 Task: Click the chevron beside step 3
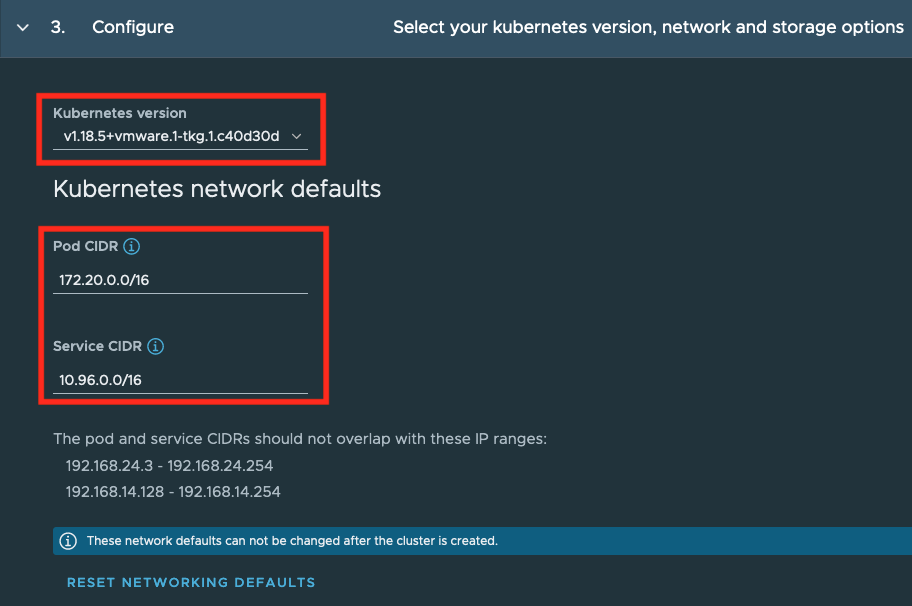22,28
